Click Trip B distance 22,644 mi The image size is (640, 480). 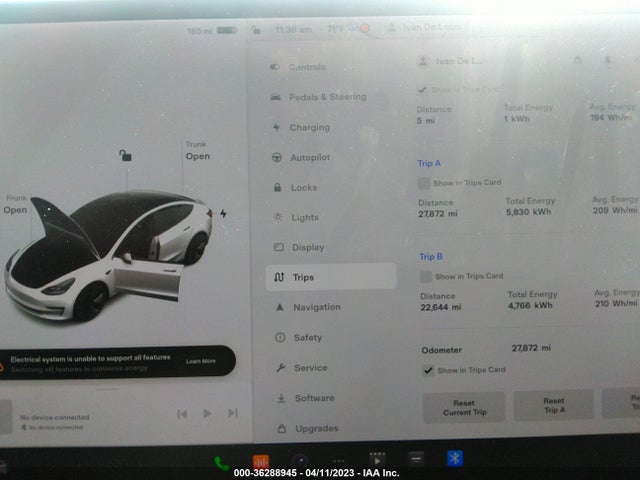440,307
